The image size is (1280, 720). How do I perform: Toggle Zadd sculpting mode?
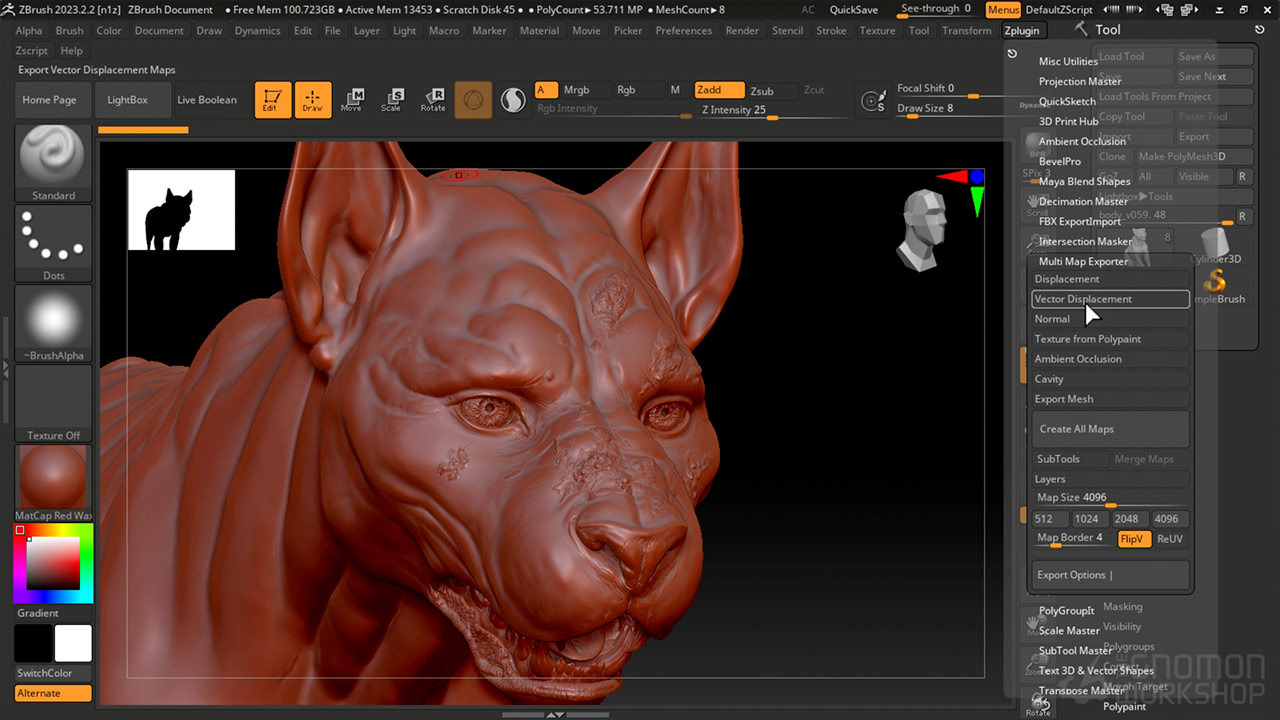[719, 89]
